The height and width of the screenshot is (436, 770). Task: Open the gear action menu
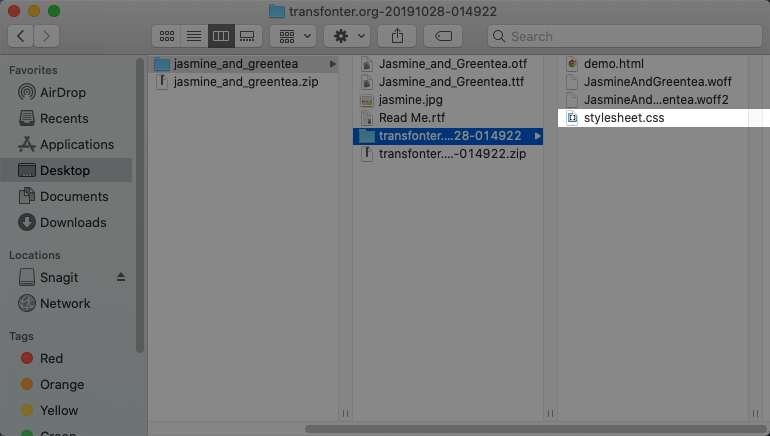[x=347, y=36]
